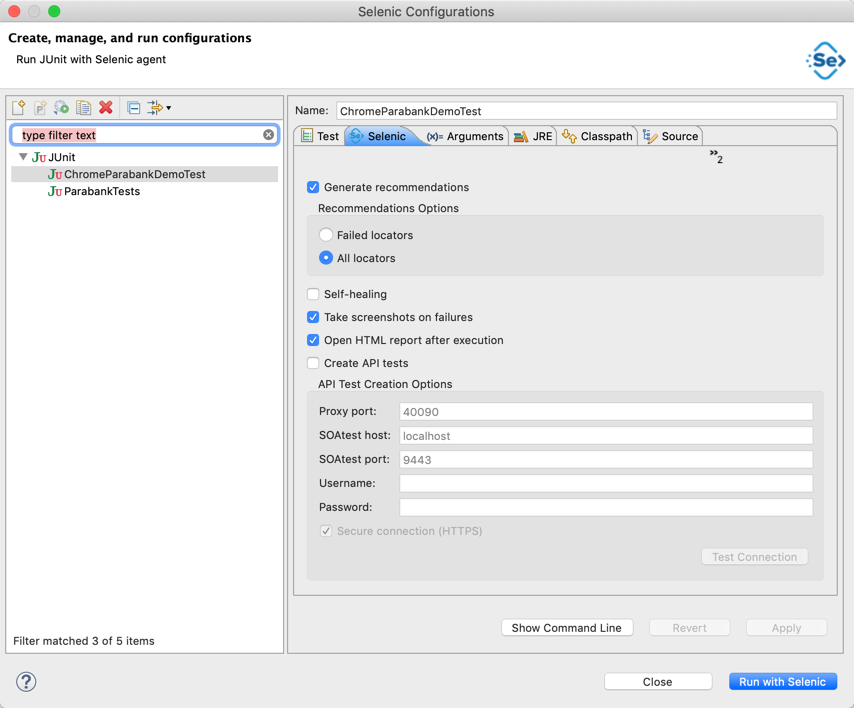The image size is (854, 708).
Task: Switch to the Test tab
Action: (320, 136)
